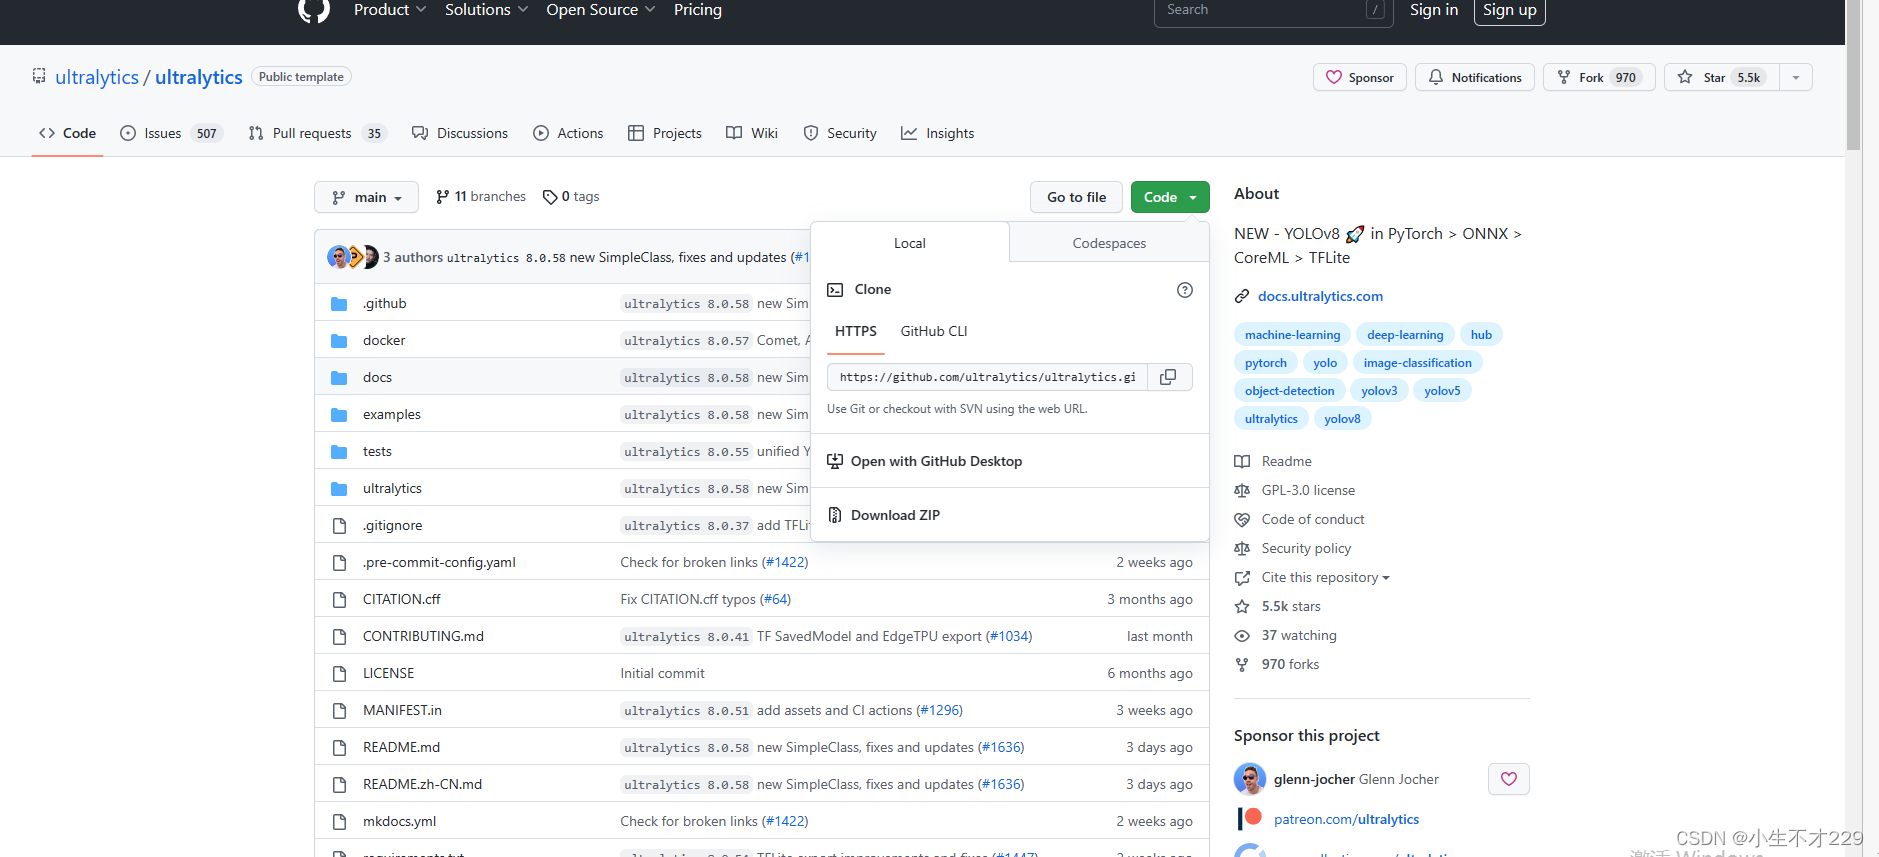Click the GitHub search field
The height and width of the screenshot is (857, 1879).
(1273, 10)
